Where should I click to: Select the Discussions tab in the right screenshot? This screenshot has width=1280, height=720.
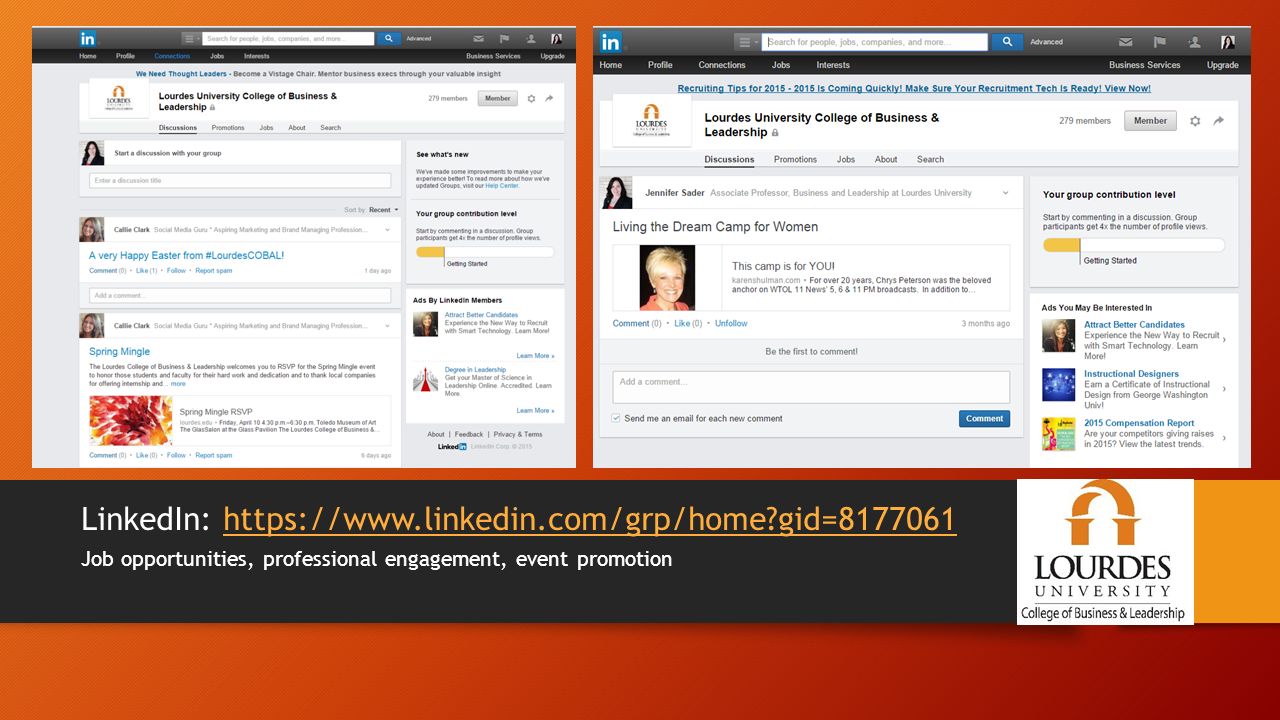click(729, 159)
